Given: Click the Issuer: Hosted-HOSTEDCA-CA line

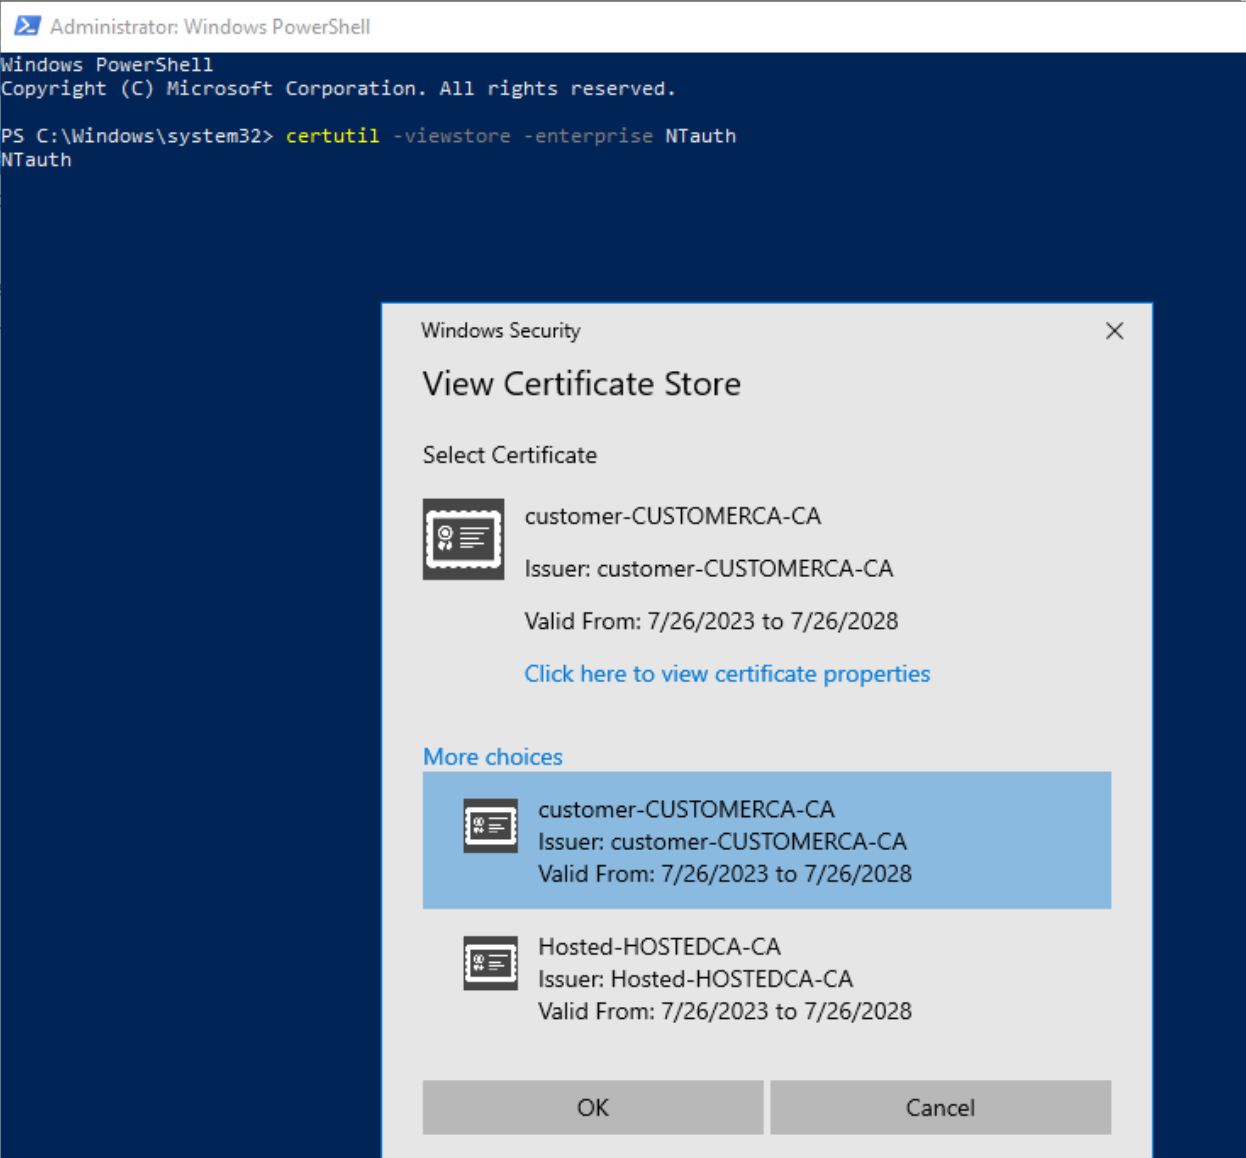Looking at the screenshot, I should (x=695, y=979).
